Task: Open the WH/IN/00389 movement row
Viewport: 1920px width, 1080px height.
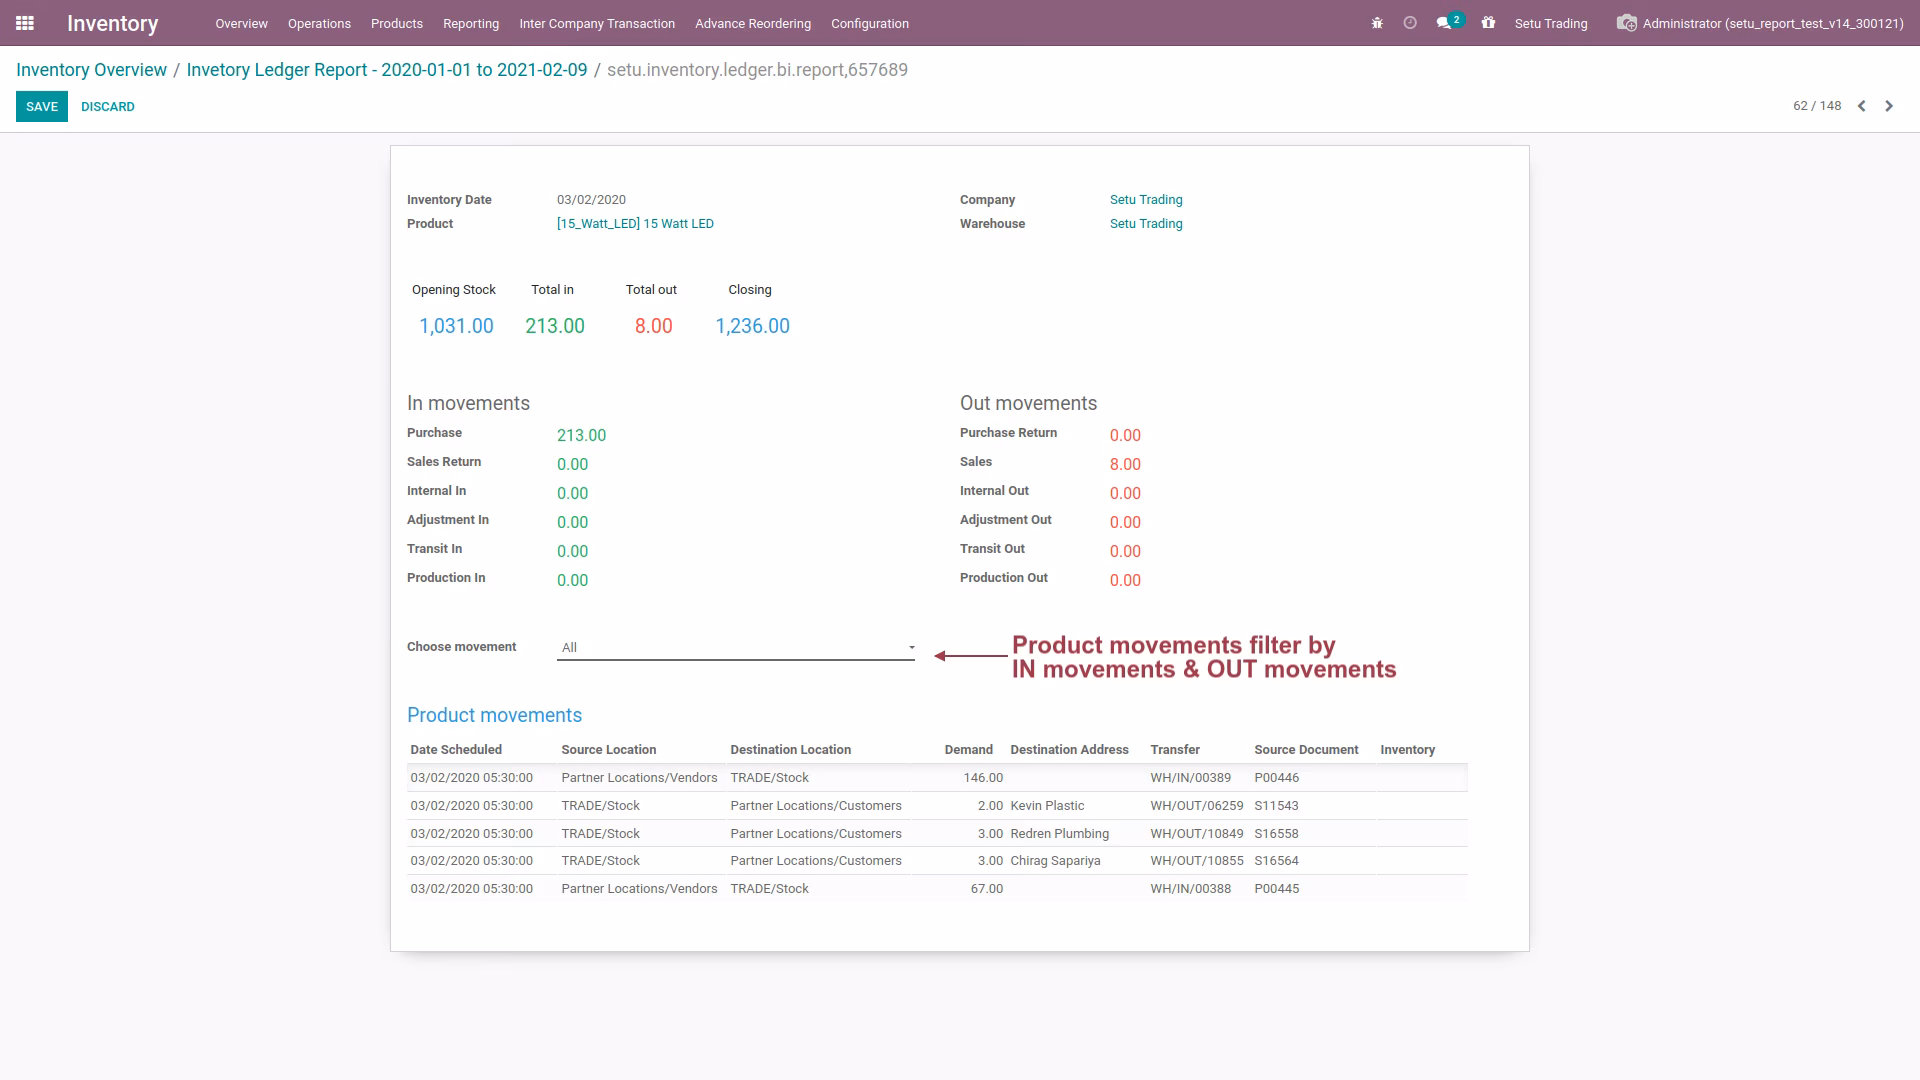Action: (938, 778)
